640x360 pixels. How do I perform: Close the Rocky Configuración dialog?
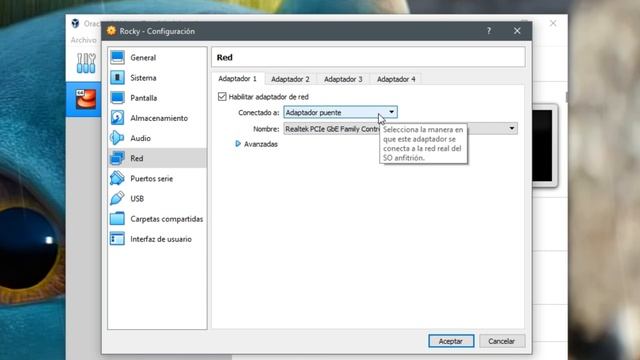click(x=517, y=31)
